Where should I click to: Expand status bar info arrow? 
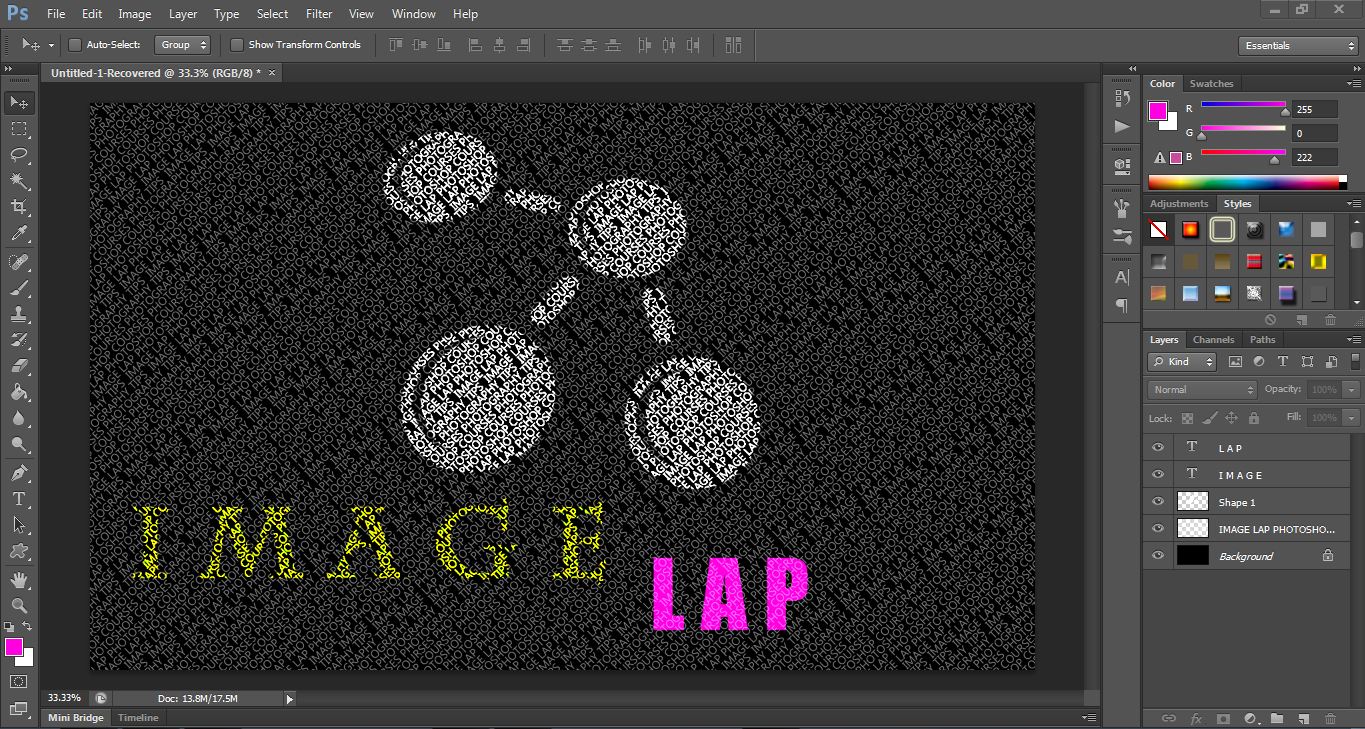pos(290,699)
